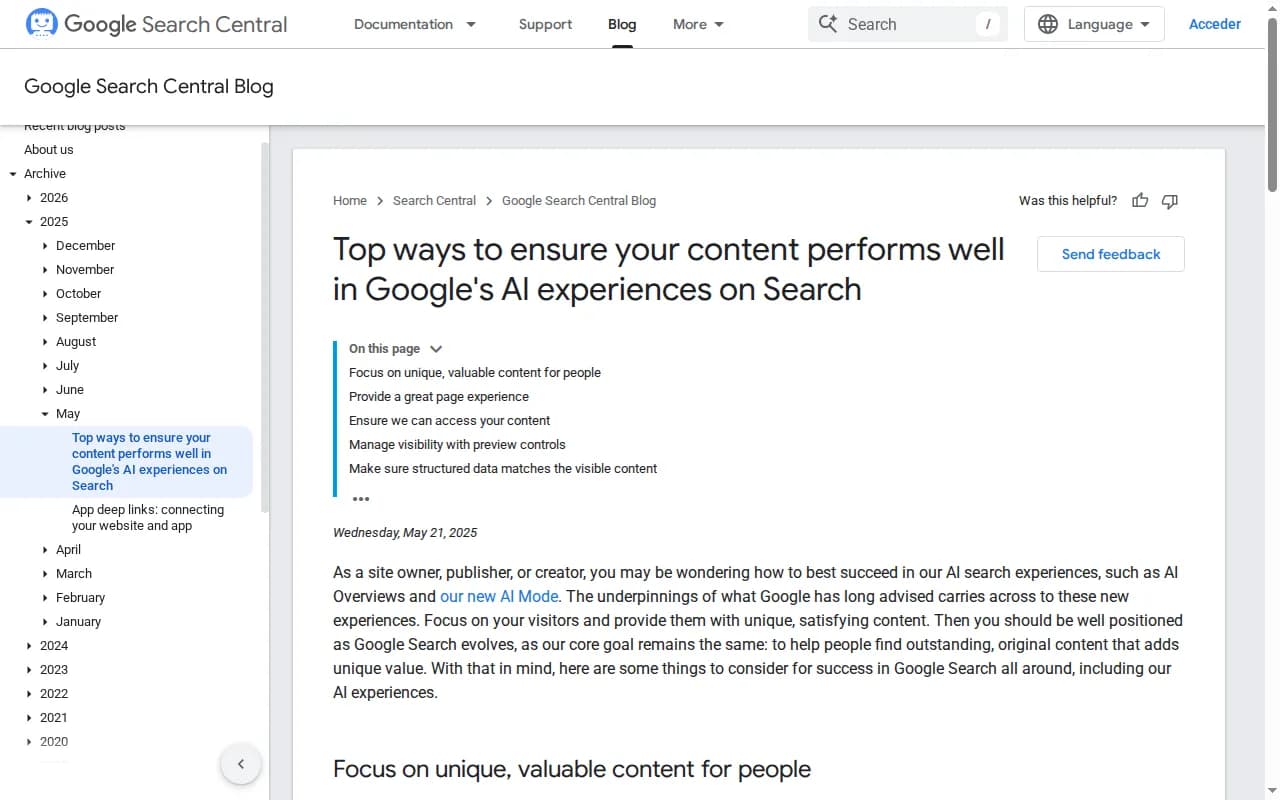Collapse the 'On this page' section

coord(436,348)
